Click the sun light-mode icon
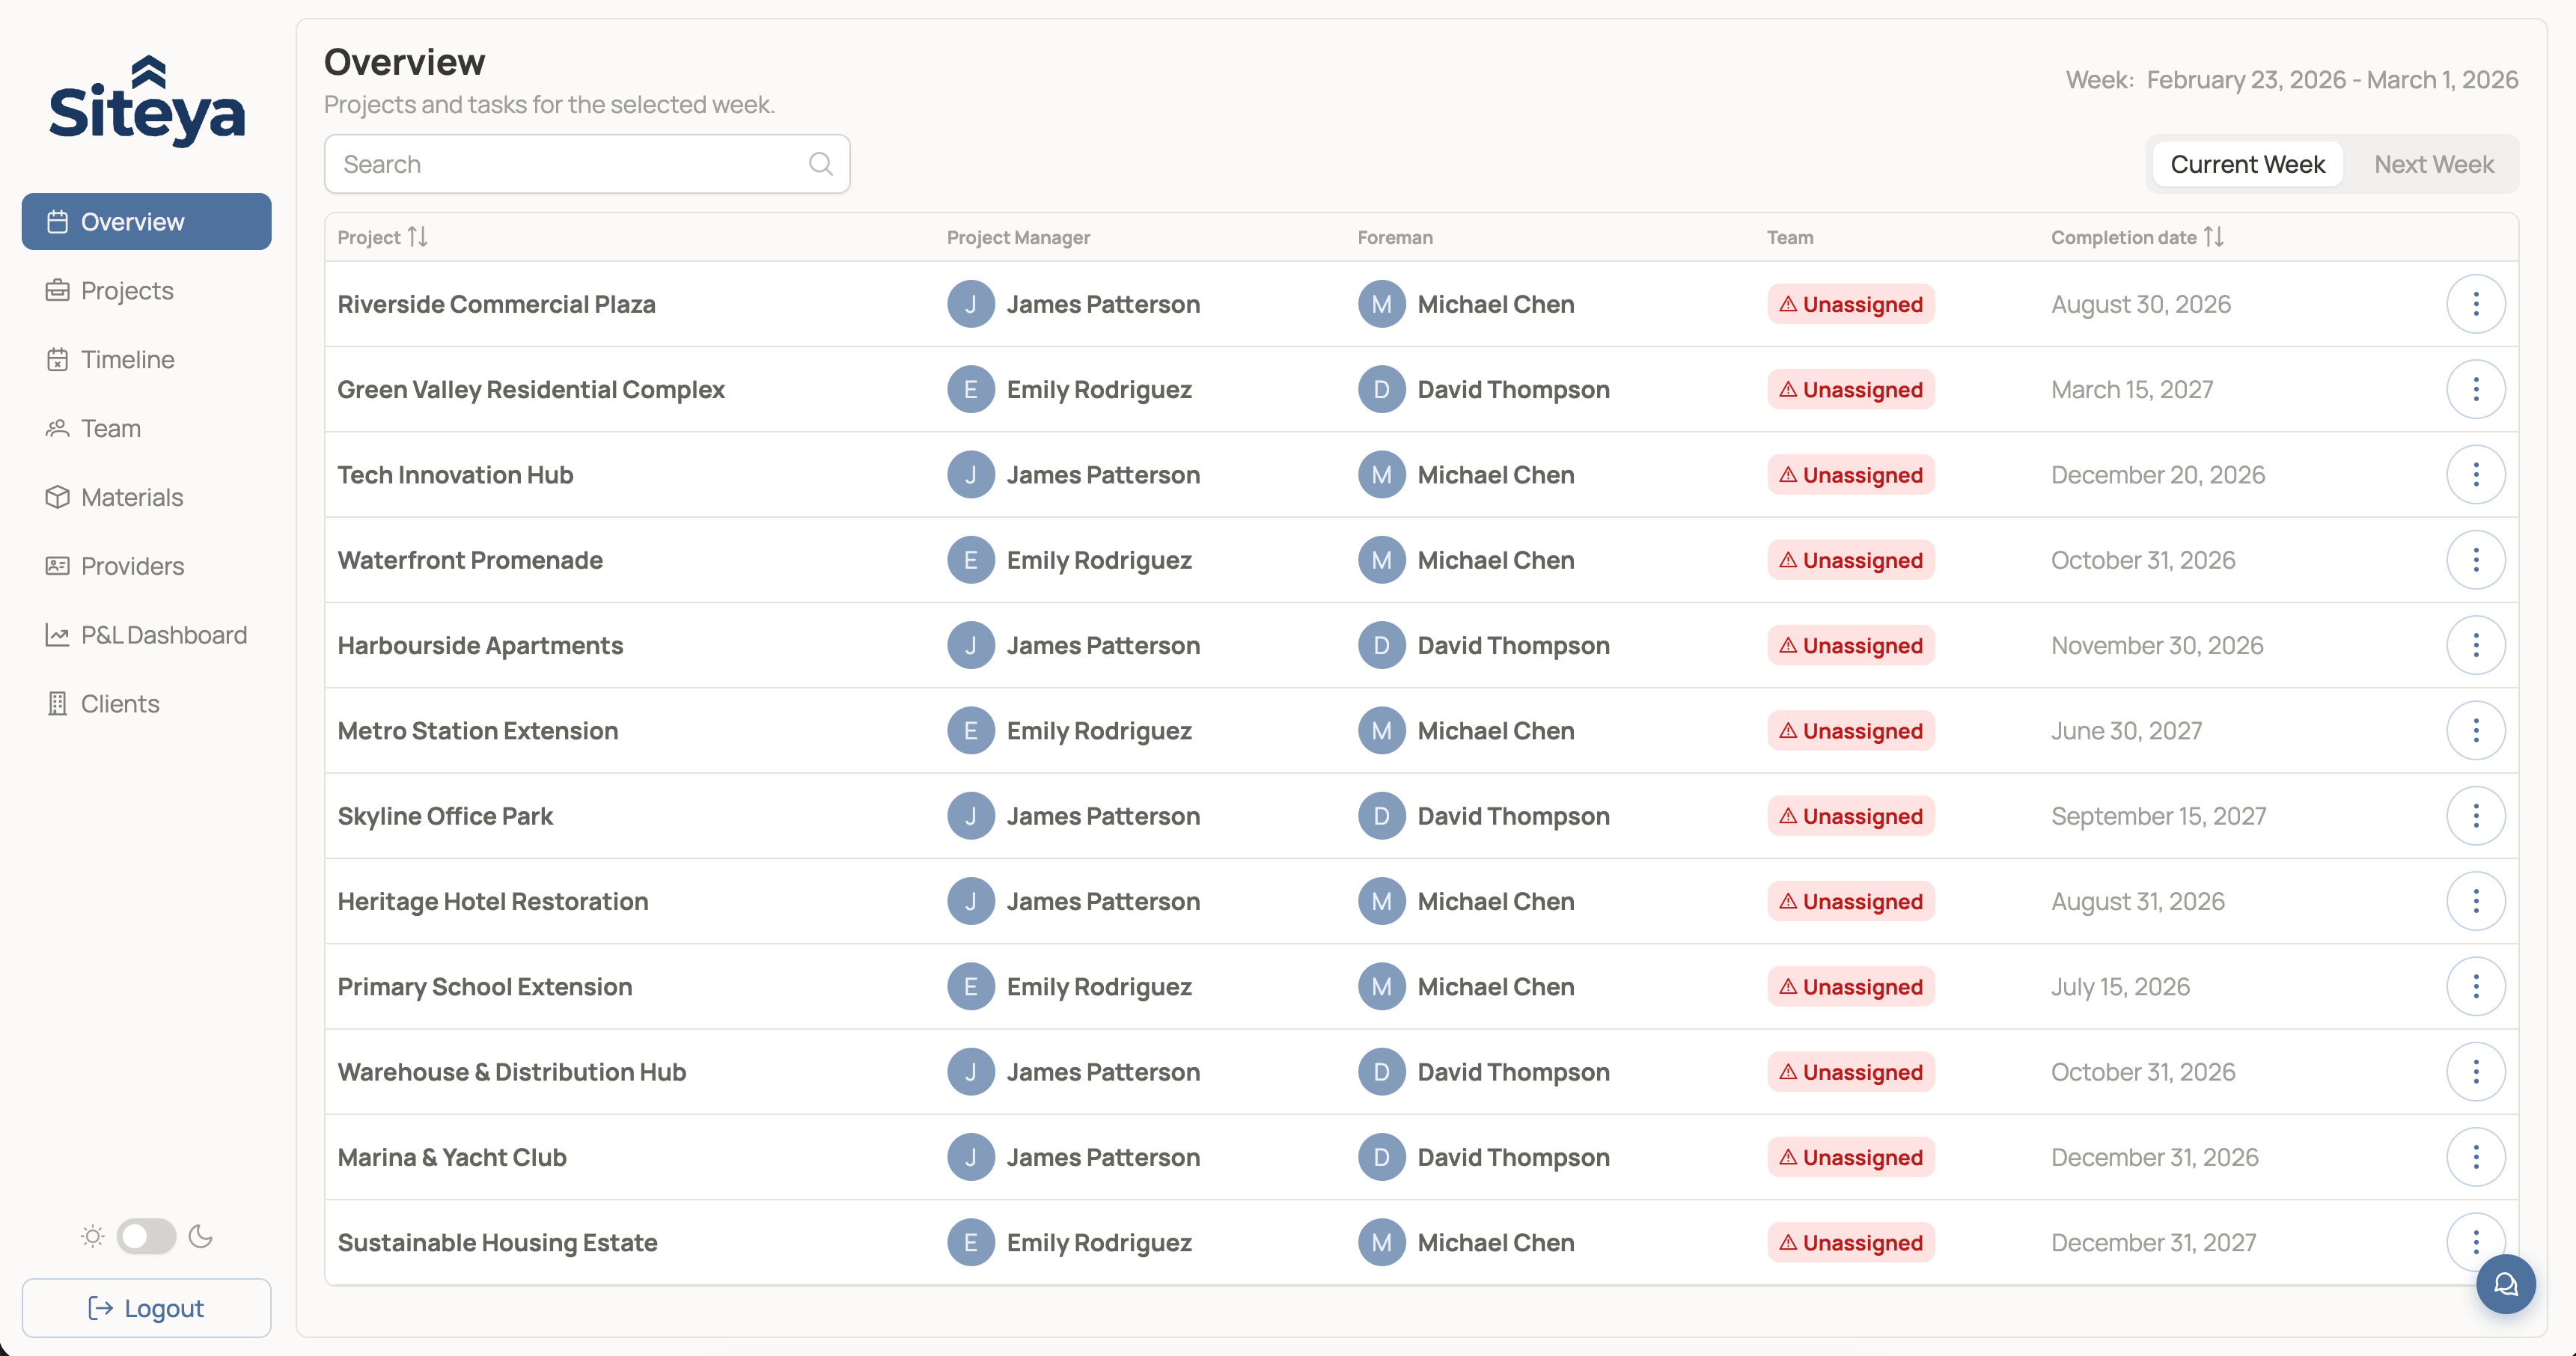2576x1356 pixels. point(92,1236)
